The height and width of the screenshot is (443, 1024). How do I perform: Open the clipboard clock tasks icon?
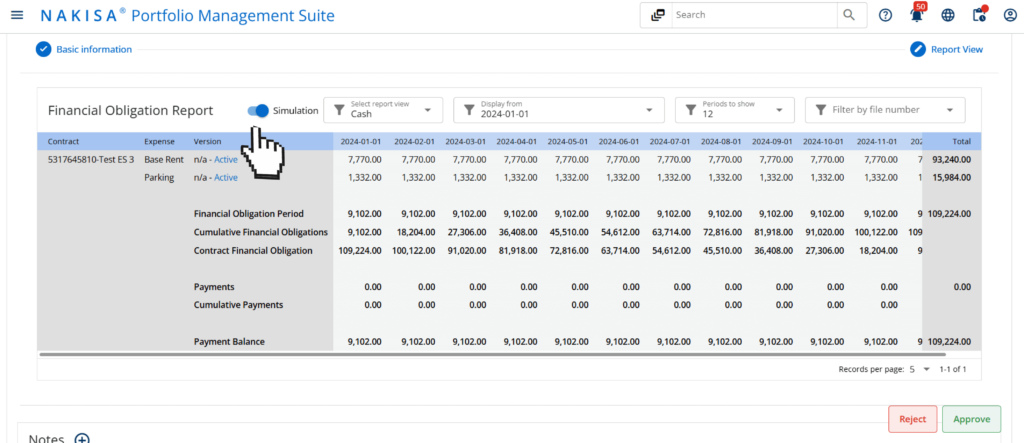coord(978,15)
